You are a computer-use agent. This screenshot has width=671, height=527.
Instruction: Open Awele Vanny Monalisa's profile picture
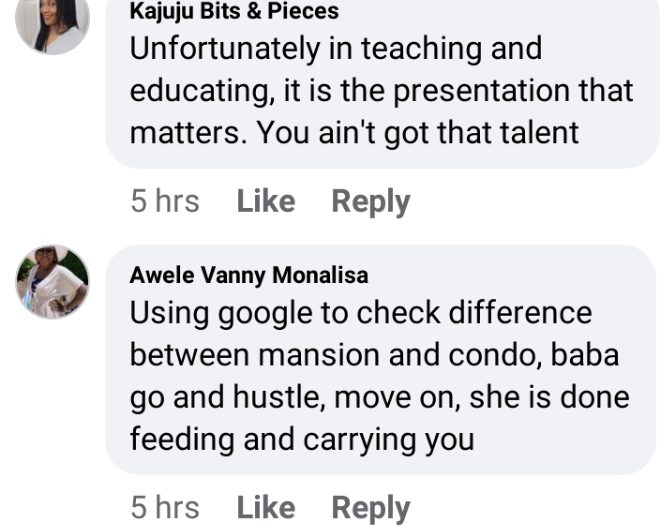point(52,281)
